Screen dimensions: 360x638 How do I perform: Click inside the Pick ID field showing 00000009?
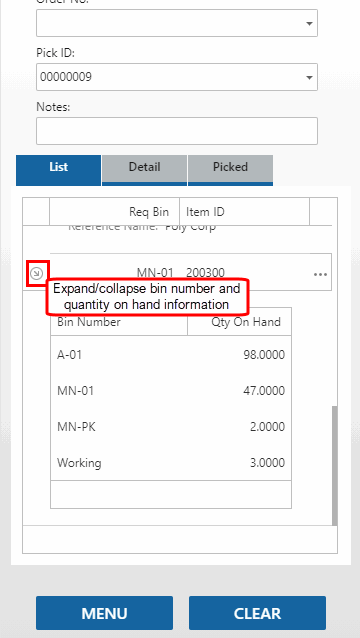(177, 77)
